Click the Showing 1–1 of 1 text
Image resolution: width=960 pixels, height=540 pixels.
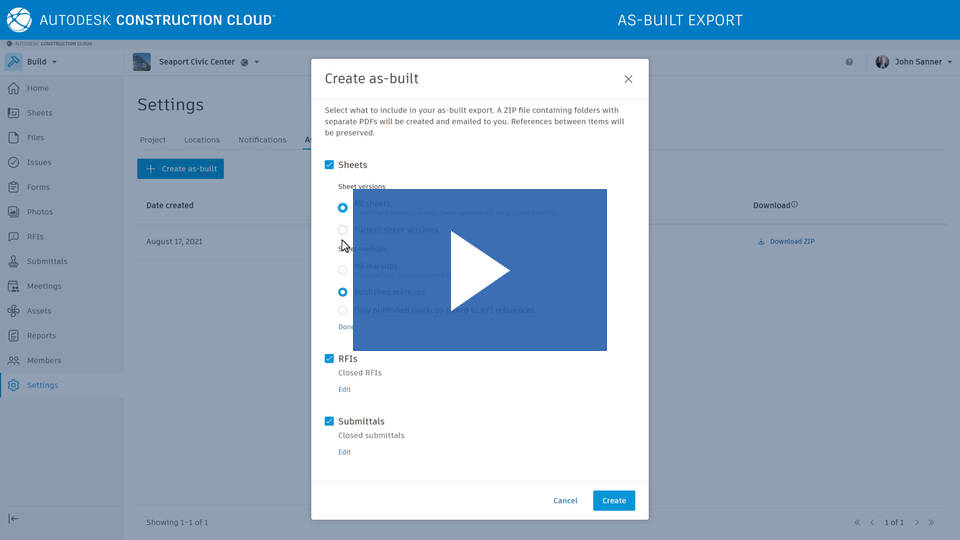(x=177, y=522)
